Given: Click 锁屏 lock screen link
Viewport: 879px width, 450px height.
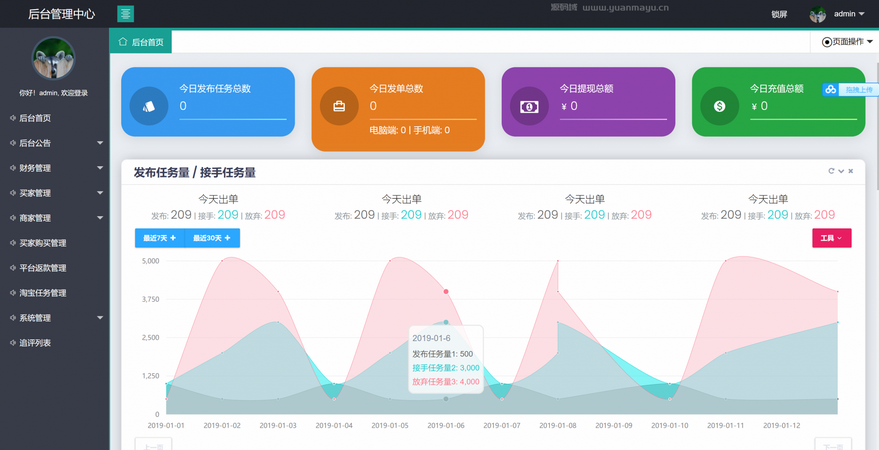Looking at the screenshot, I should pos(779,15).
